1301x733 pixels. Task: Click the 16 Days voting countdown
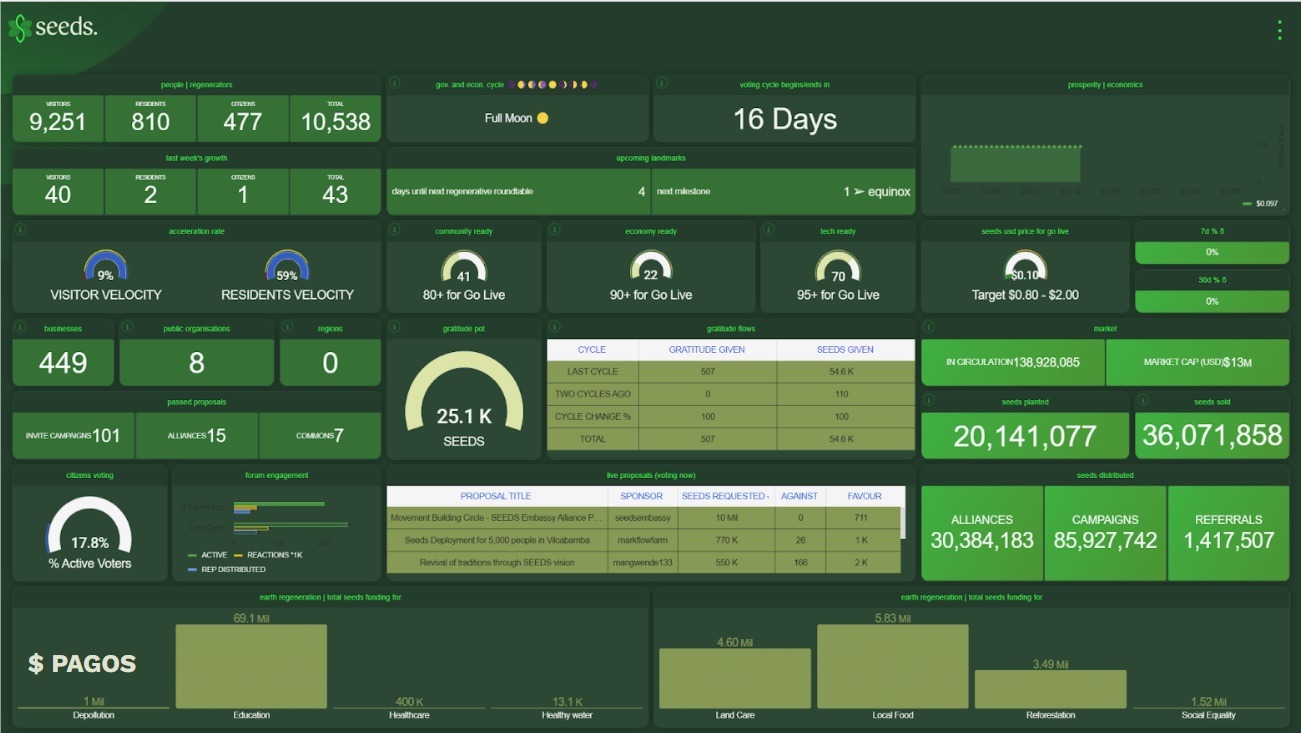[784, 119]
